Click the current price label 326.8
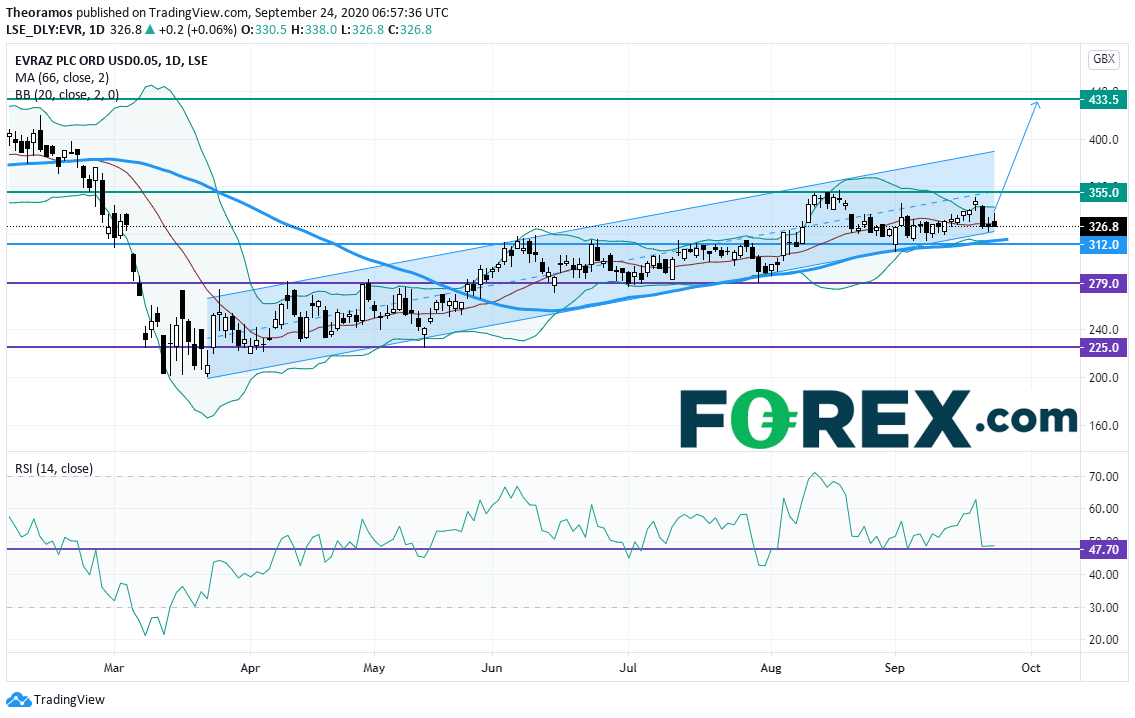 tap(1104, 227)
